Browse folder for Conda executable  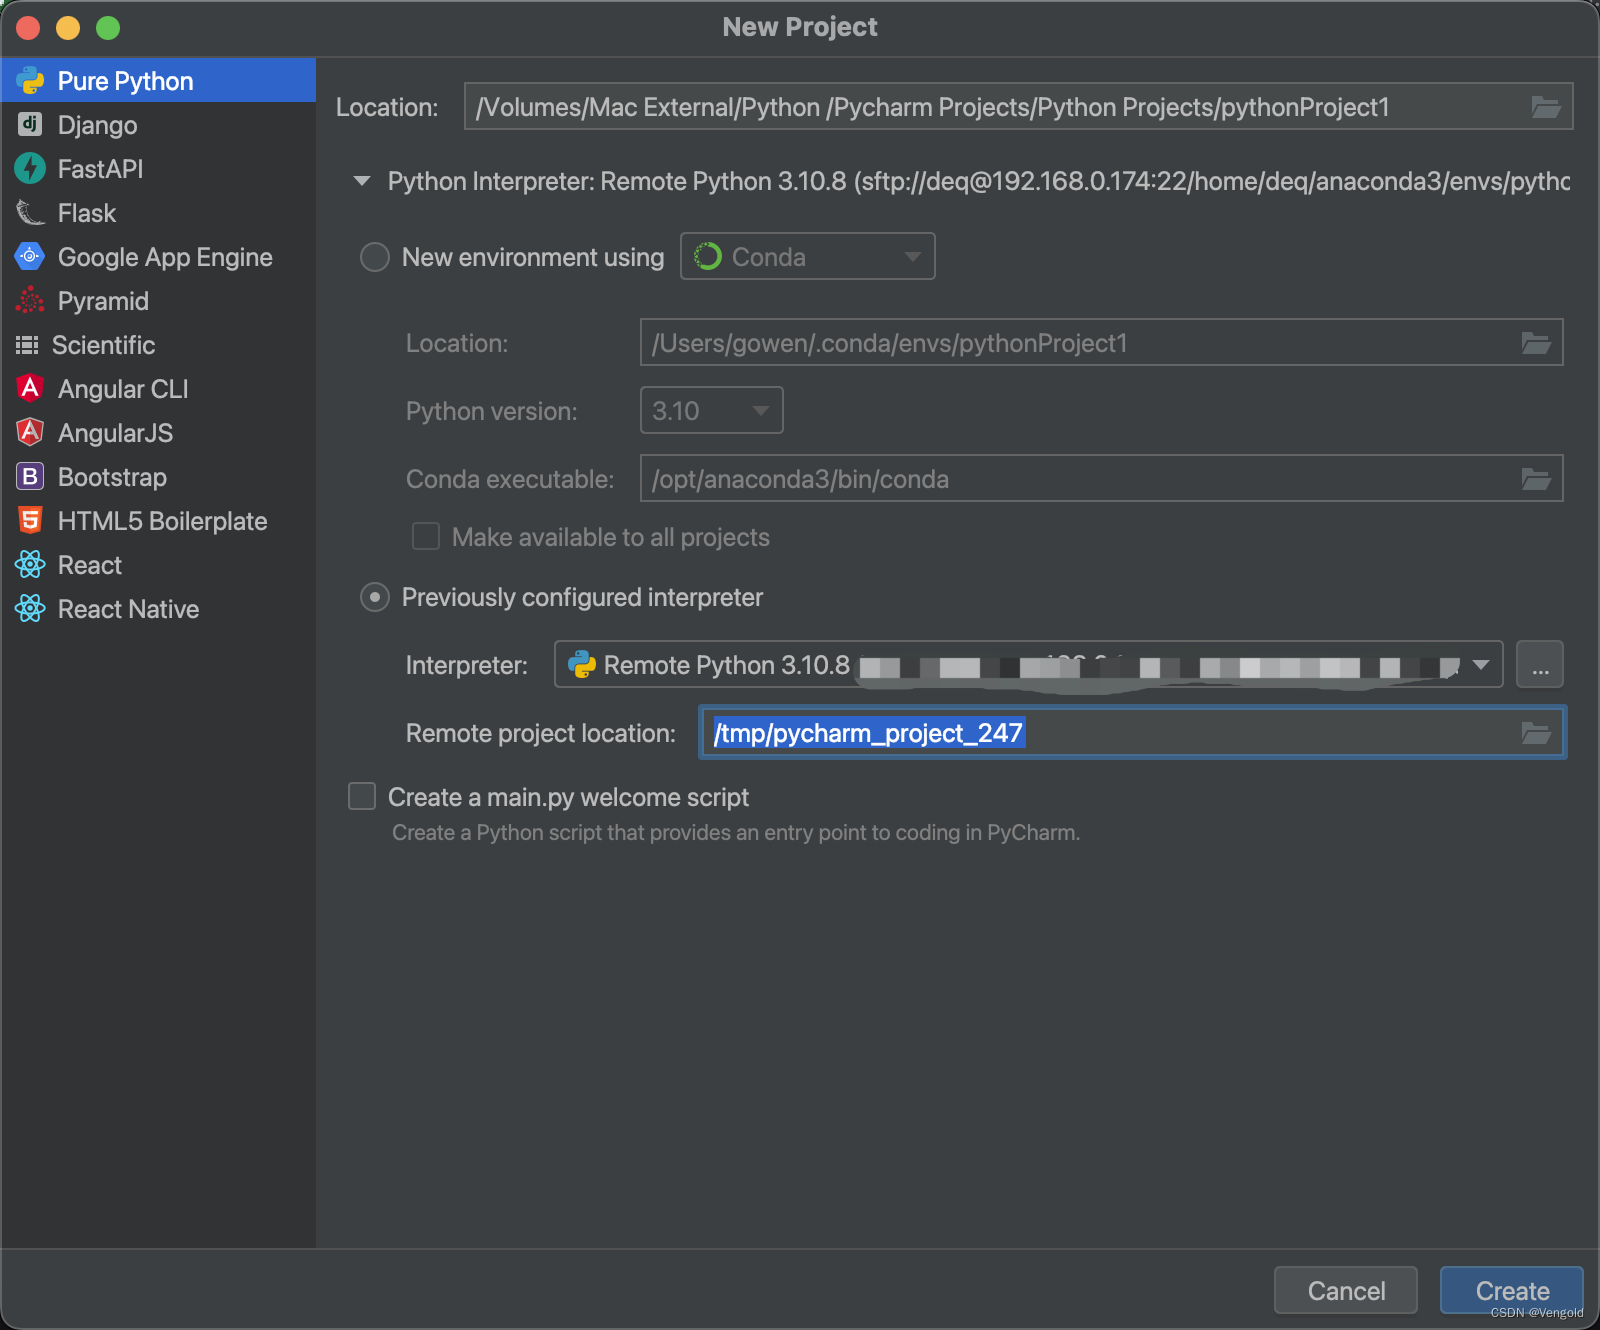pos(1536,479)
